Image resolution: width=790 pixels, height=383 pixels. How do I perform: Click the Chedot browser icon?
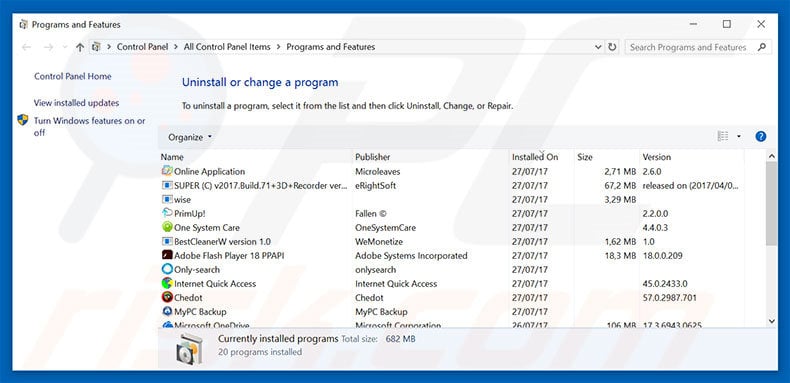167,297
